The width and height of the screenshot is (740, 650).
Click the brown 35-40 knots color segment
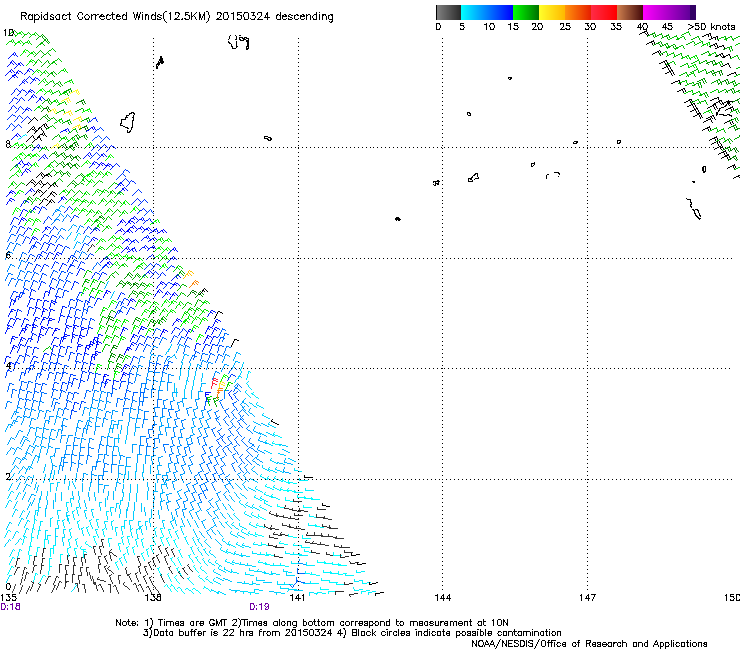click(x=630, y=12)
